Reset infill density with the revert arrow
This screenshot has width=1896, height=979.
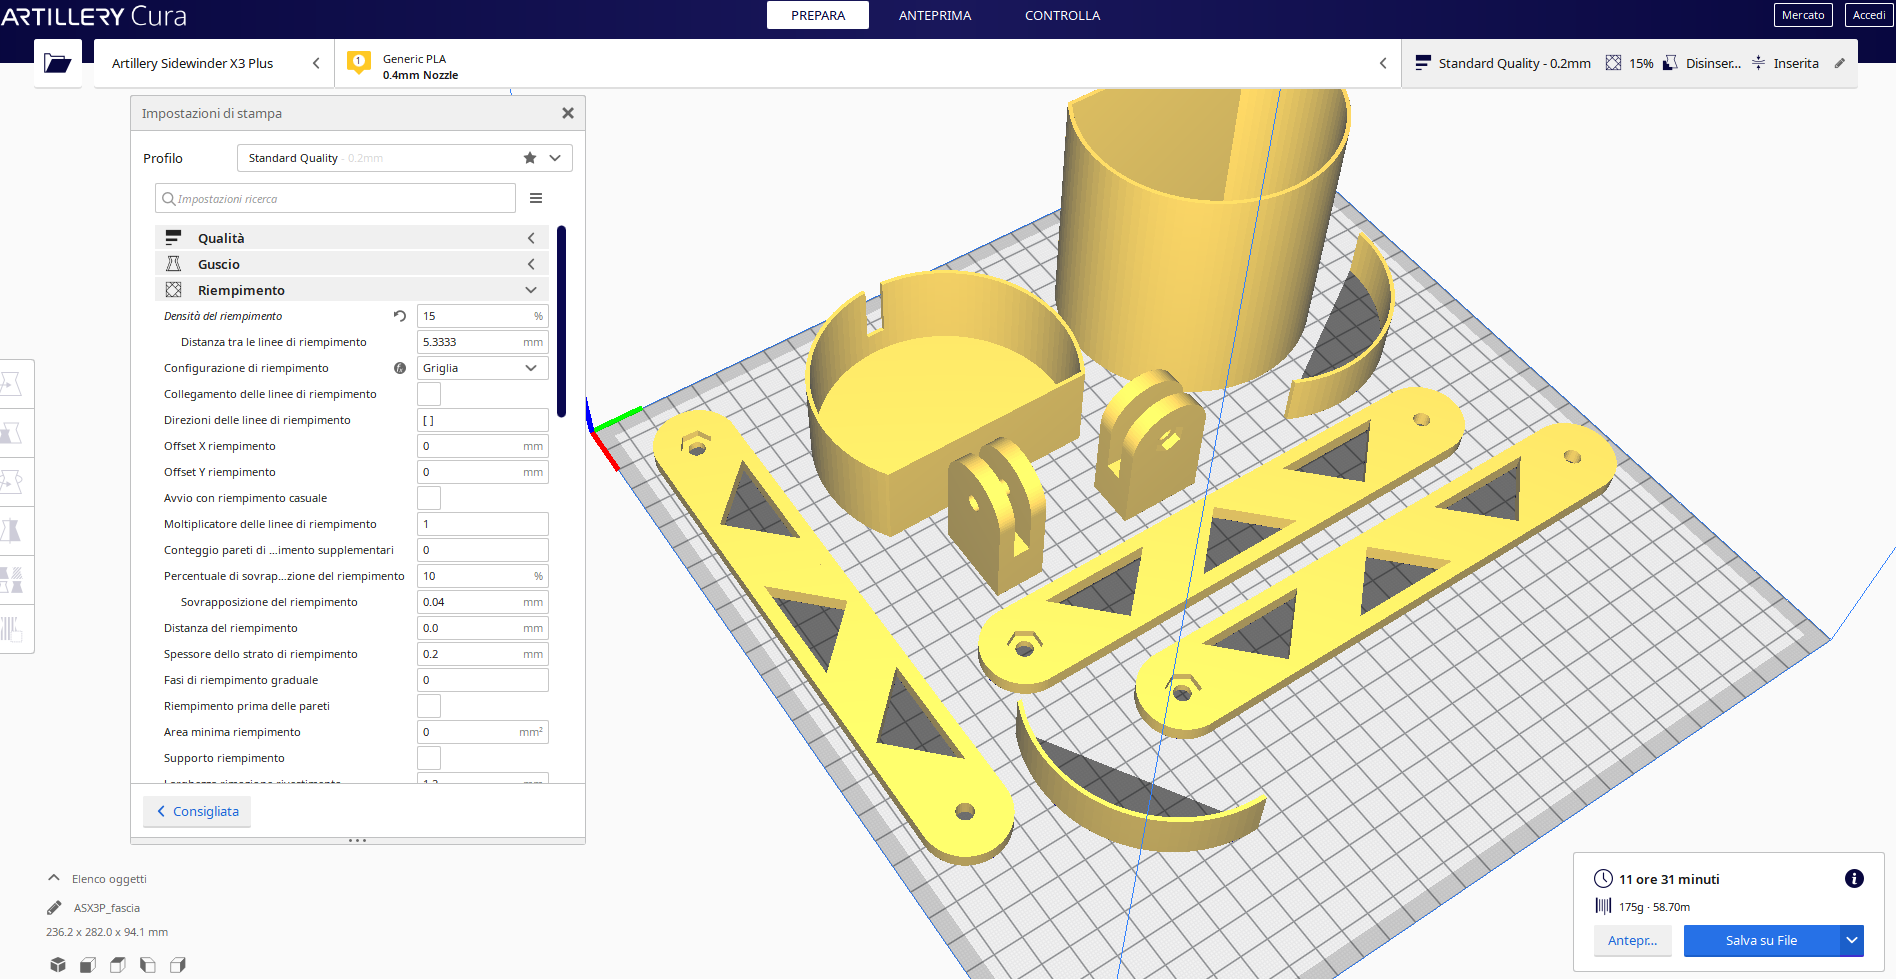click(400, 316)
